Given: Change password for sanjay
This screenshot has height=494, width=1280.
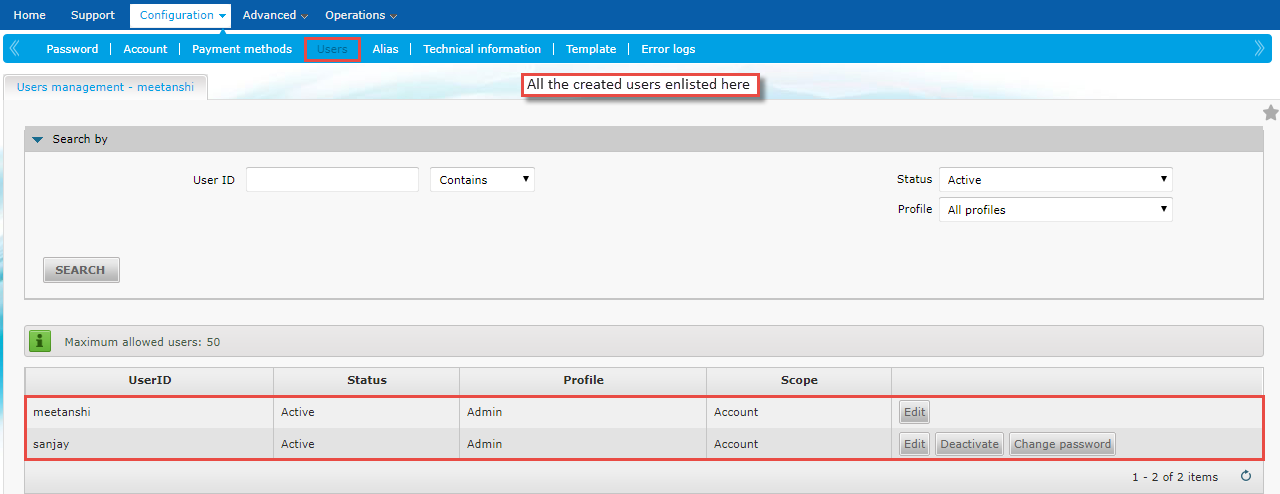Looking at the screenshot, I should [x=1062, y=444].
